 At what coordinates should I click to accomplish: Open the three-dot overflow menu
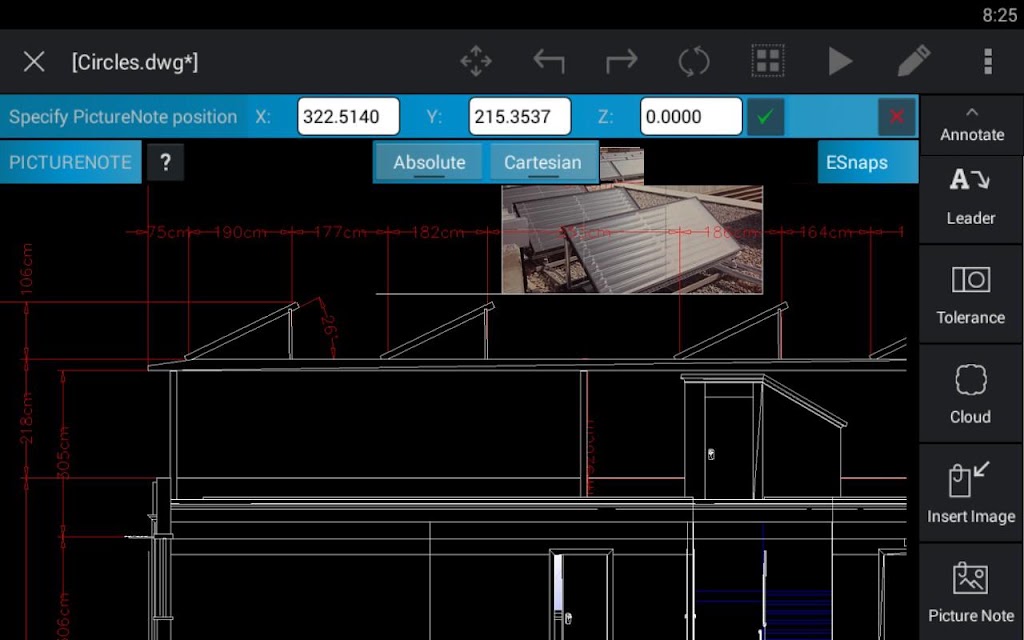pyautogui.click(x=988, y=61)
